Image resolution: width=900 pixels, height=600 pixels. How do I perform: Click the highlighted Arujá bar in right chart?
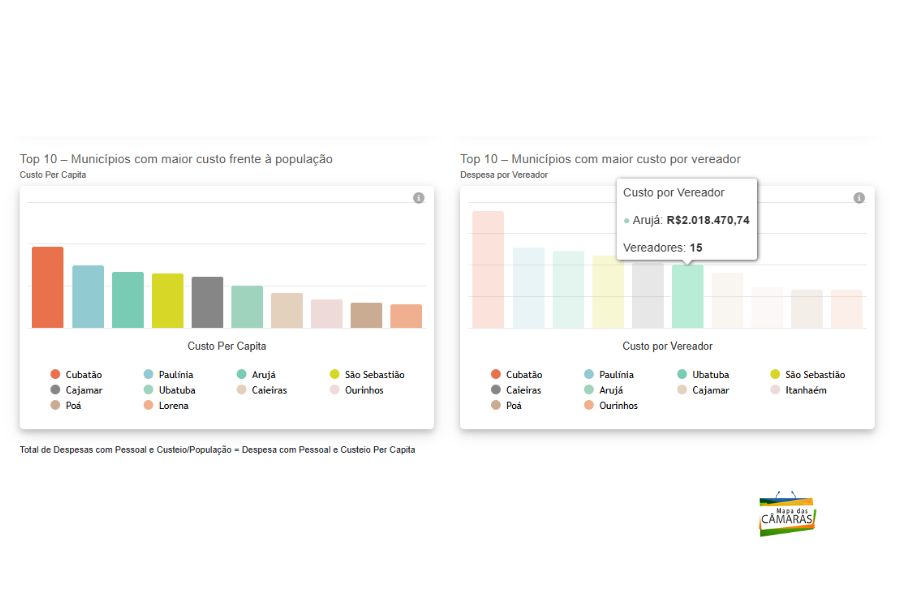tap(687, 296)
